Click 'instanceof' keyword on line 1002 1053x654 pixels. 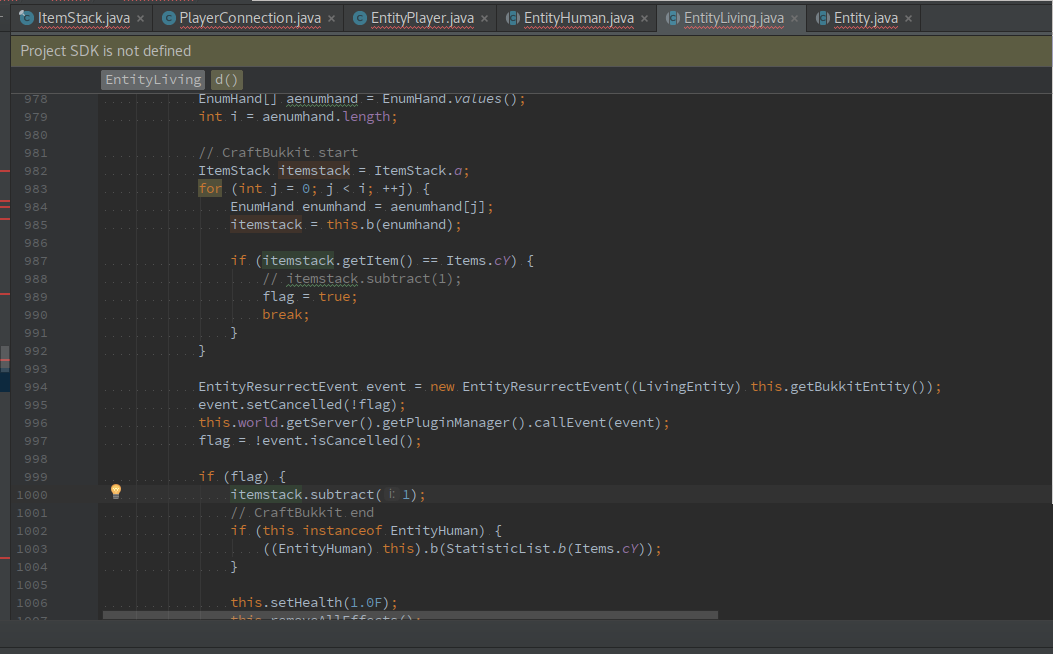point(342,531)
